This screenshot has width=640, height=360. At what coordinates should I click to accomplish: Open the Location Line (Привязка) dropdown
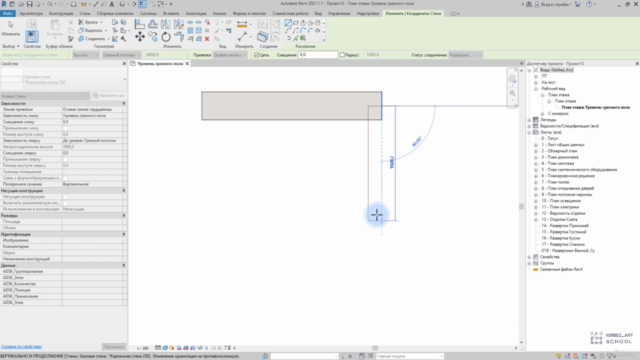229,55
